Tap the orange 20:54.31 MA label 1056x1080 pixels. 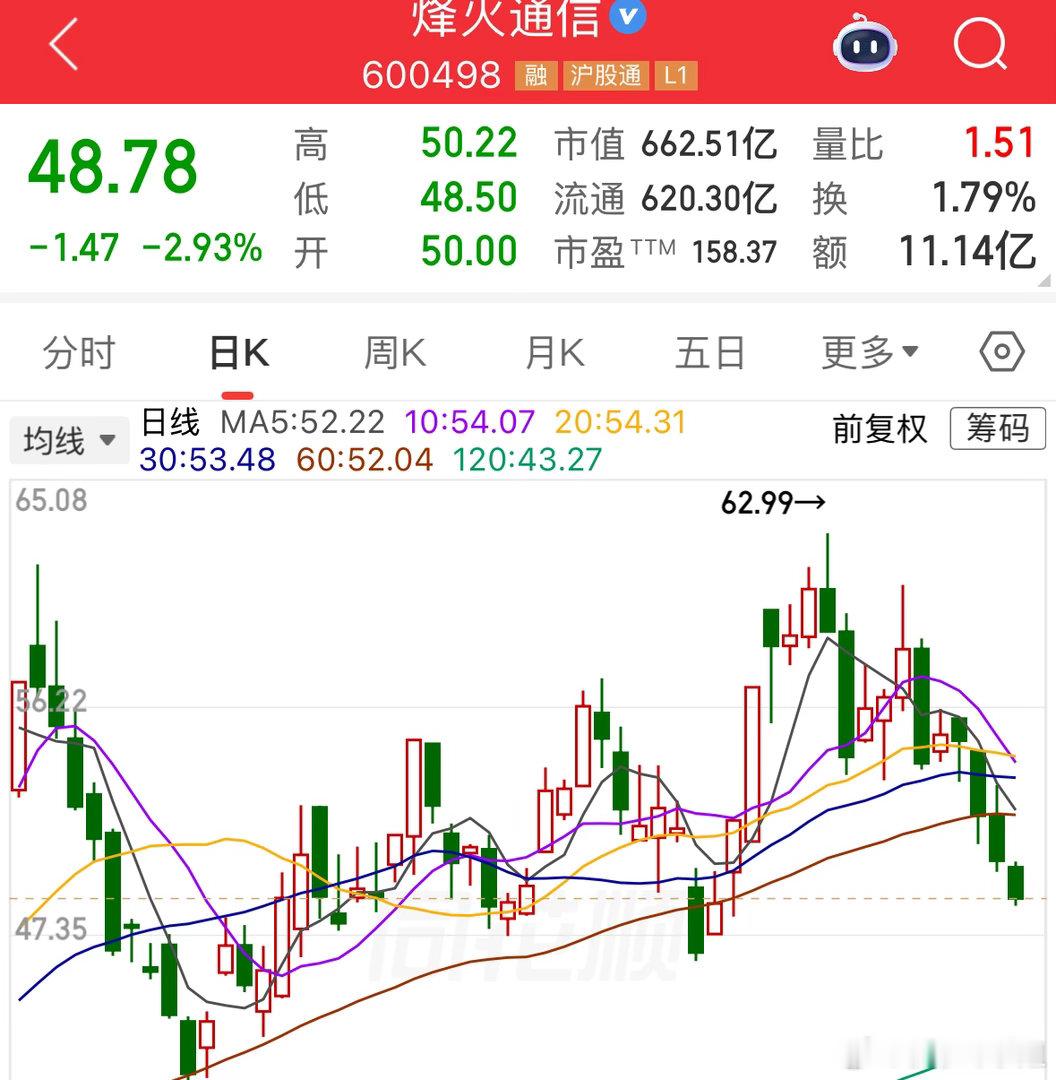[621, 422]
